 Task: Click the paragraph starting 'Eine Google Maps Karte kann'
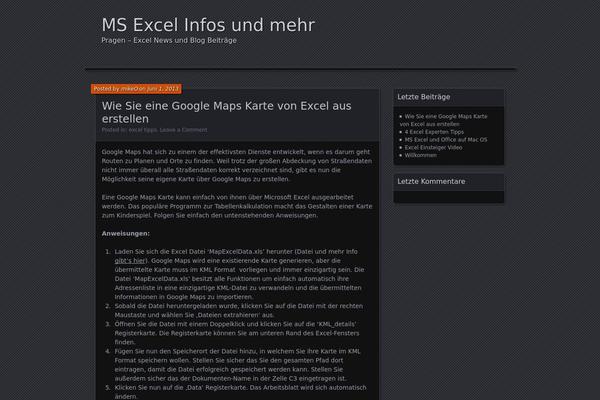click(236, 206)
